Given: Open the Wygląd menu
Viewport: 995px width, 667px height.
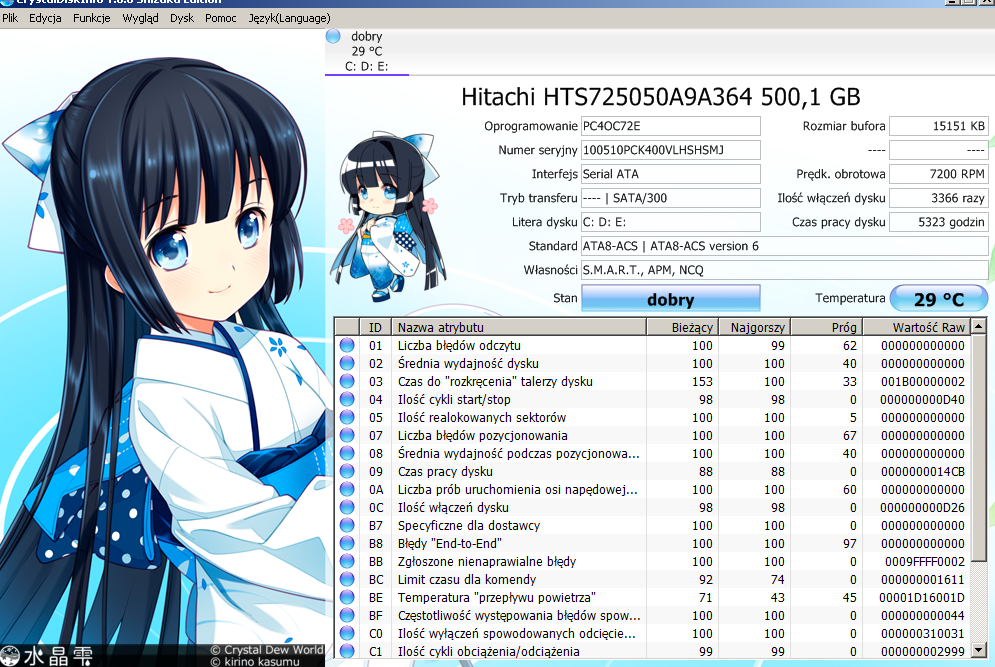Looking at the screenshot, I should [140, 18].
